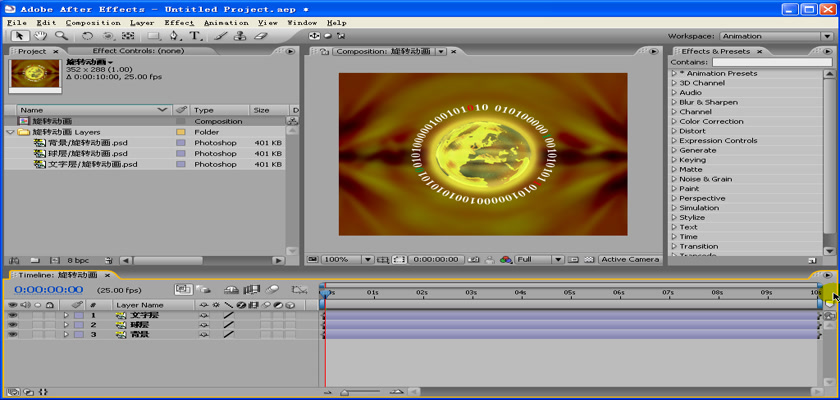
Task: Click the delete trash icon in Project panel
Action: (x=109, y=260)
